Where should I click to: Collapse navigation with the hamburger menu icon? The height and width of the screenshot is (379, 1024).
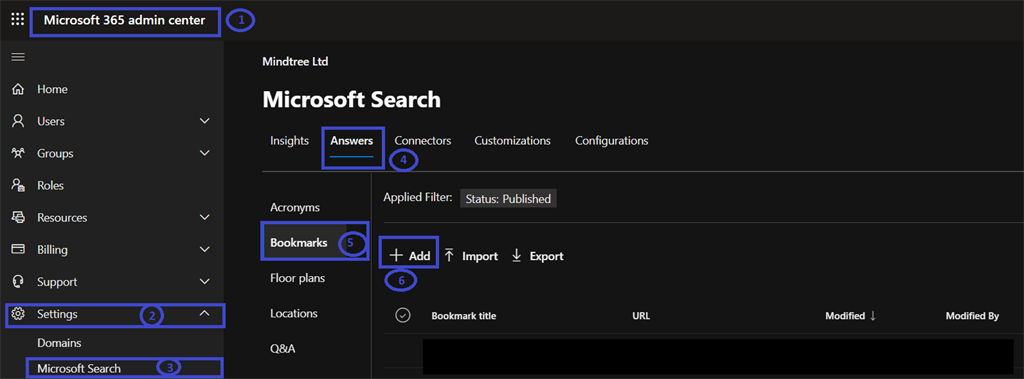18,57
